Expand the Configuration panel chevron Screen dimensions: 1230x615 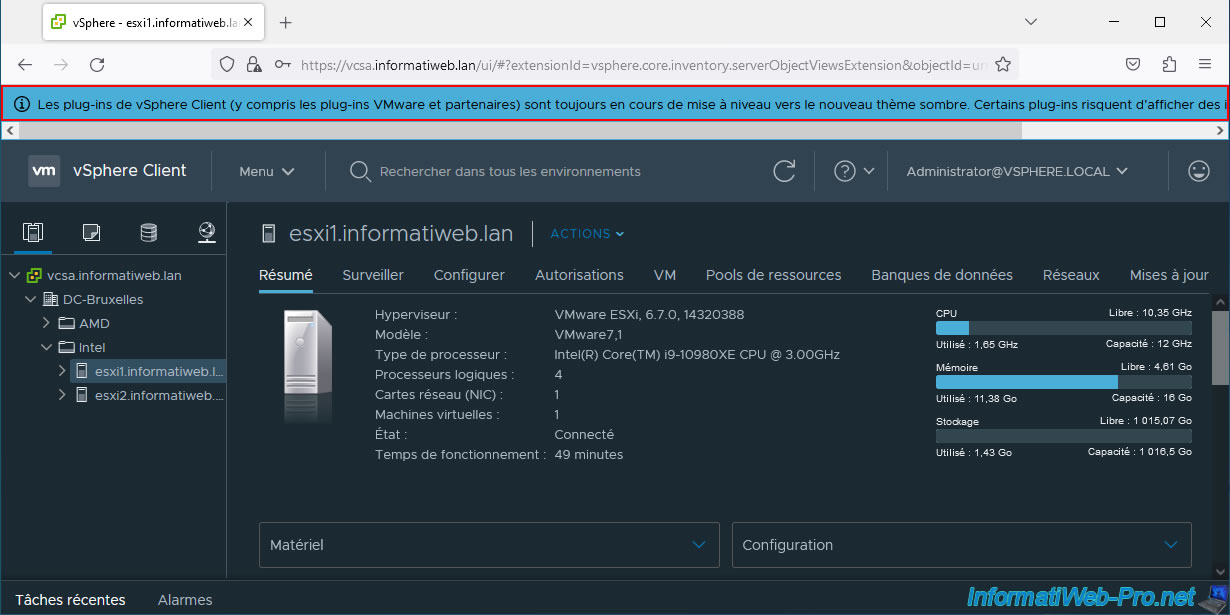coord(1171,545)
